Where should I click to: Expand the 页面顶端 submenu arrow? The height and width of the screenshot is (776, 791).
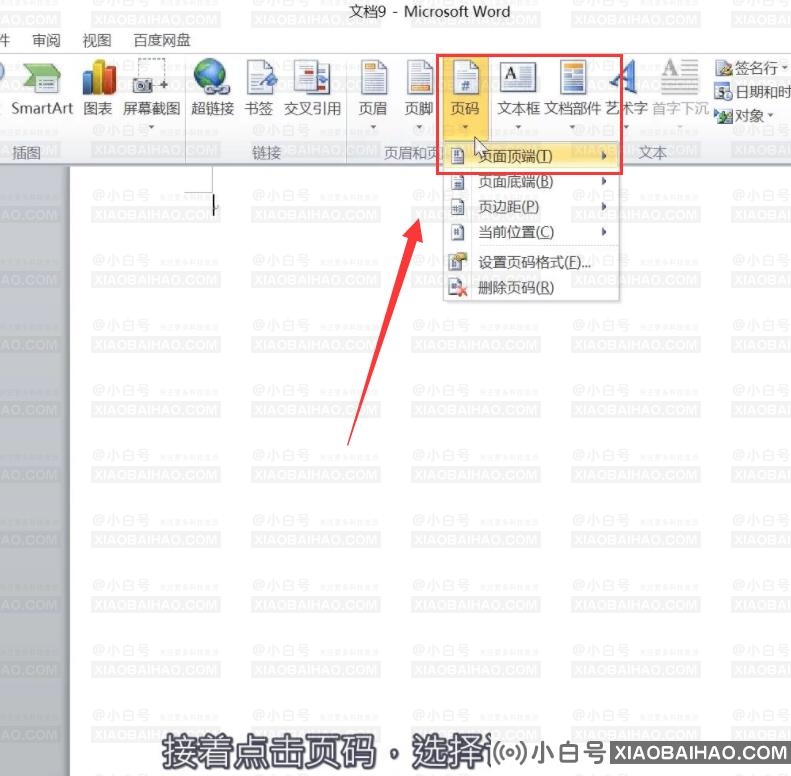(604, 156)
